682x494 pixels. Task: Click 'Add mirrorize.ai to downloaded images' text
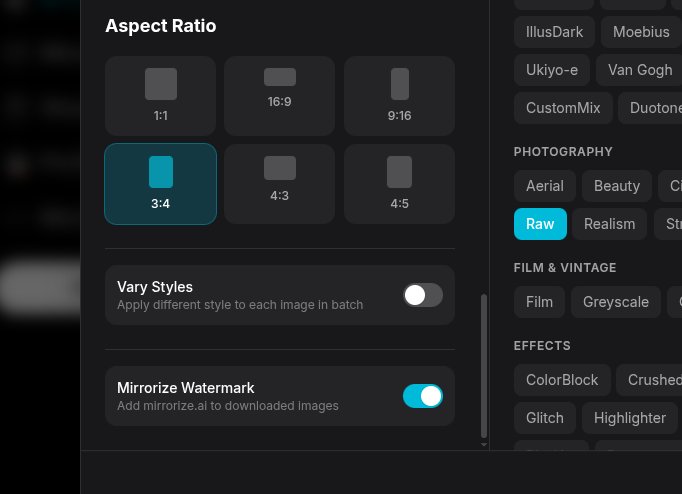point(227,406)
